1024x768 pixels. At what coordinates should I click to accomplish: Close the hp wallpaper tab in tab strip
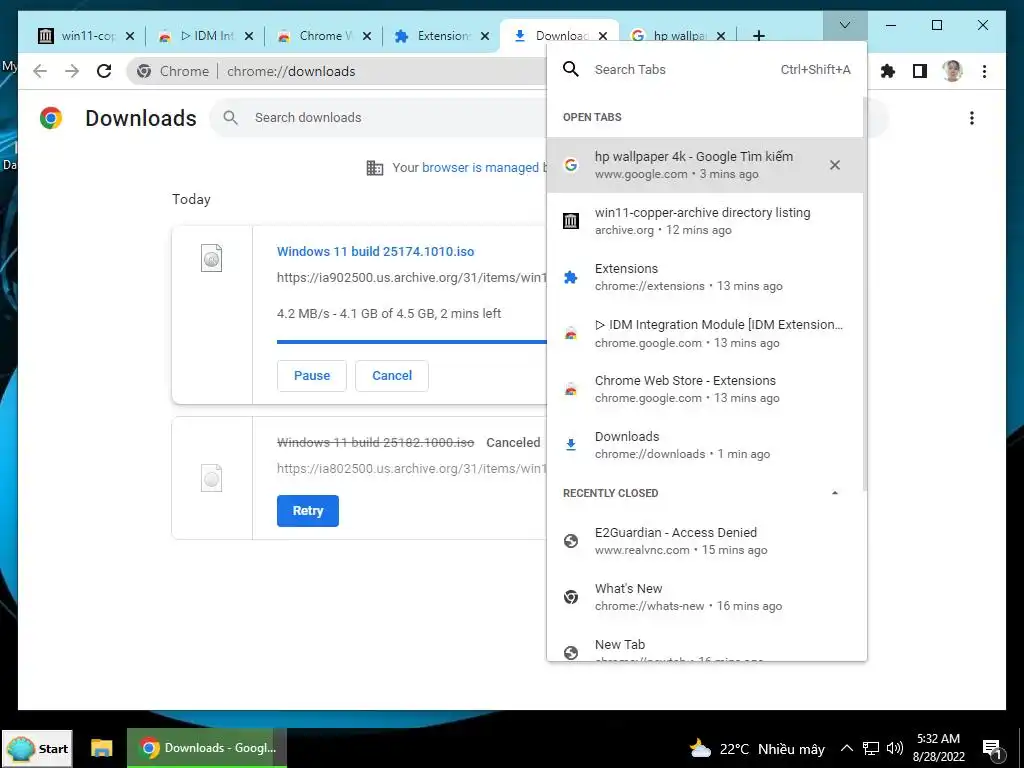click(x=721, y=36)
